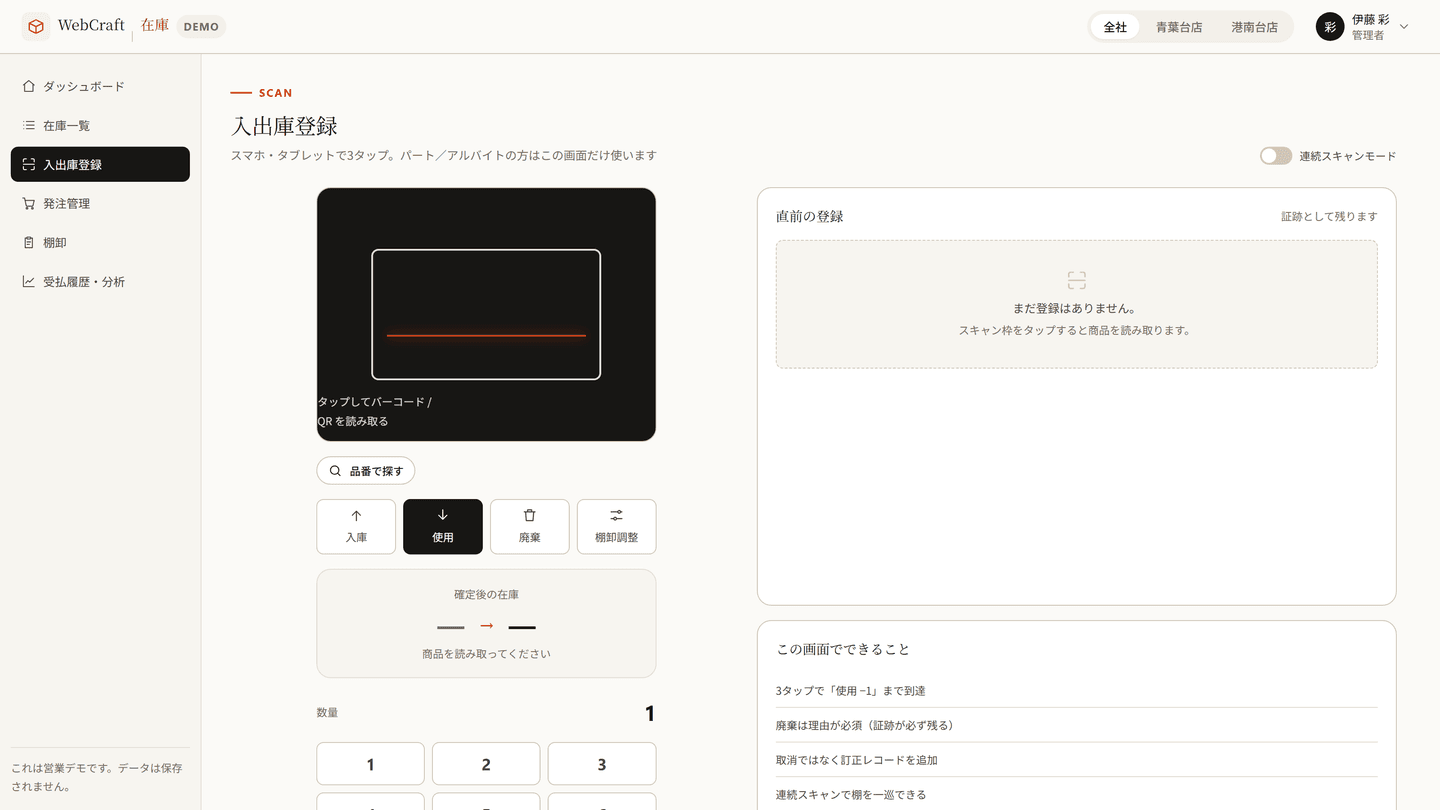Click the DEMO badge in header
The image size is (1440, 810).
coord(201,27)
